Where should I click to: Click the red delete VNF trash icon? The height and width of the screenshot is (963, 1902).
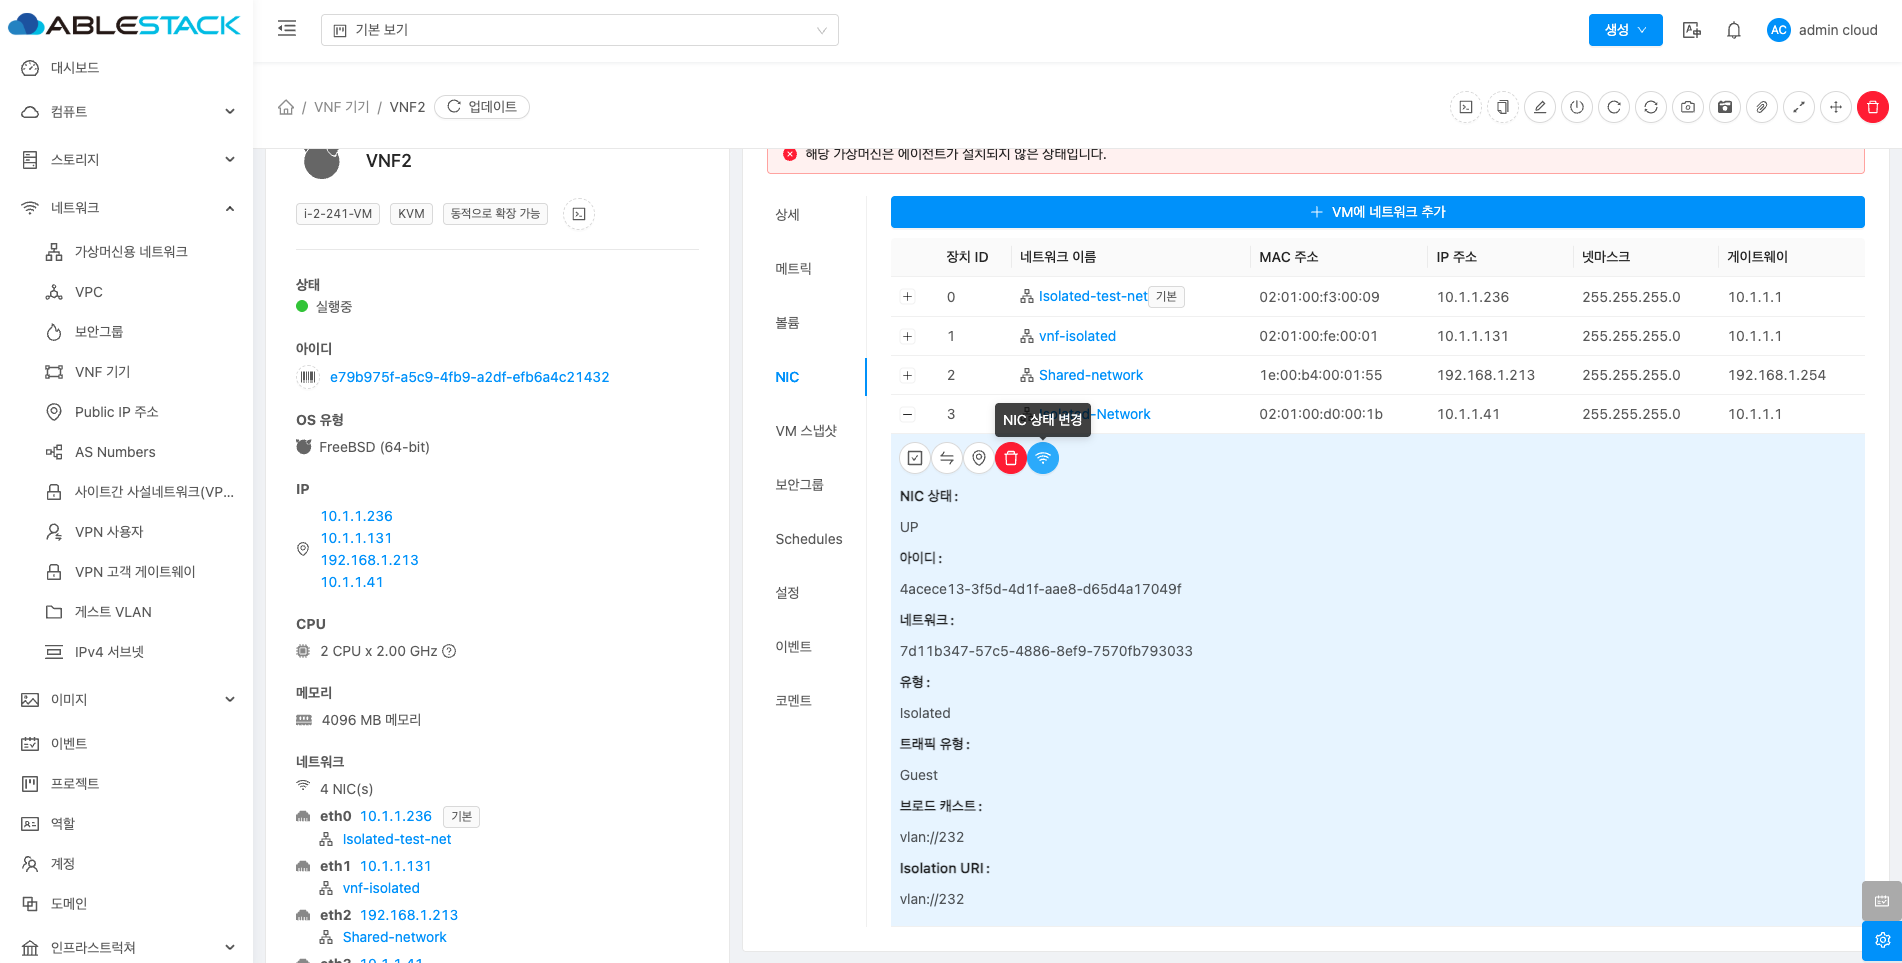coord(1873,107)
